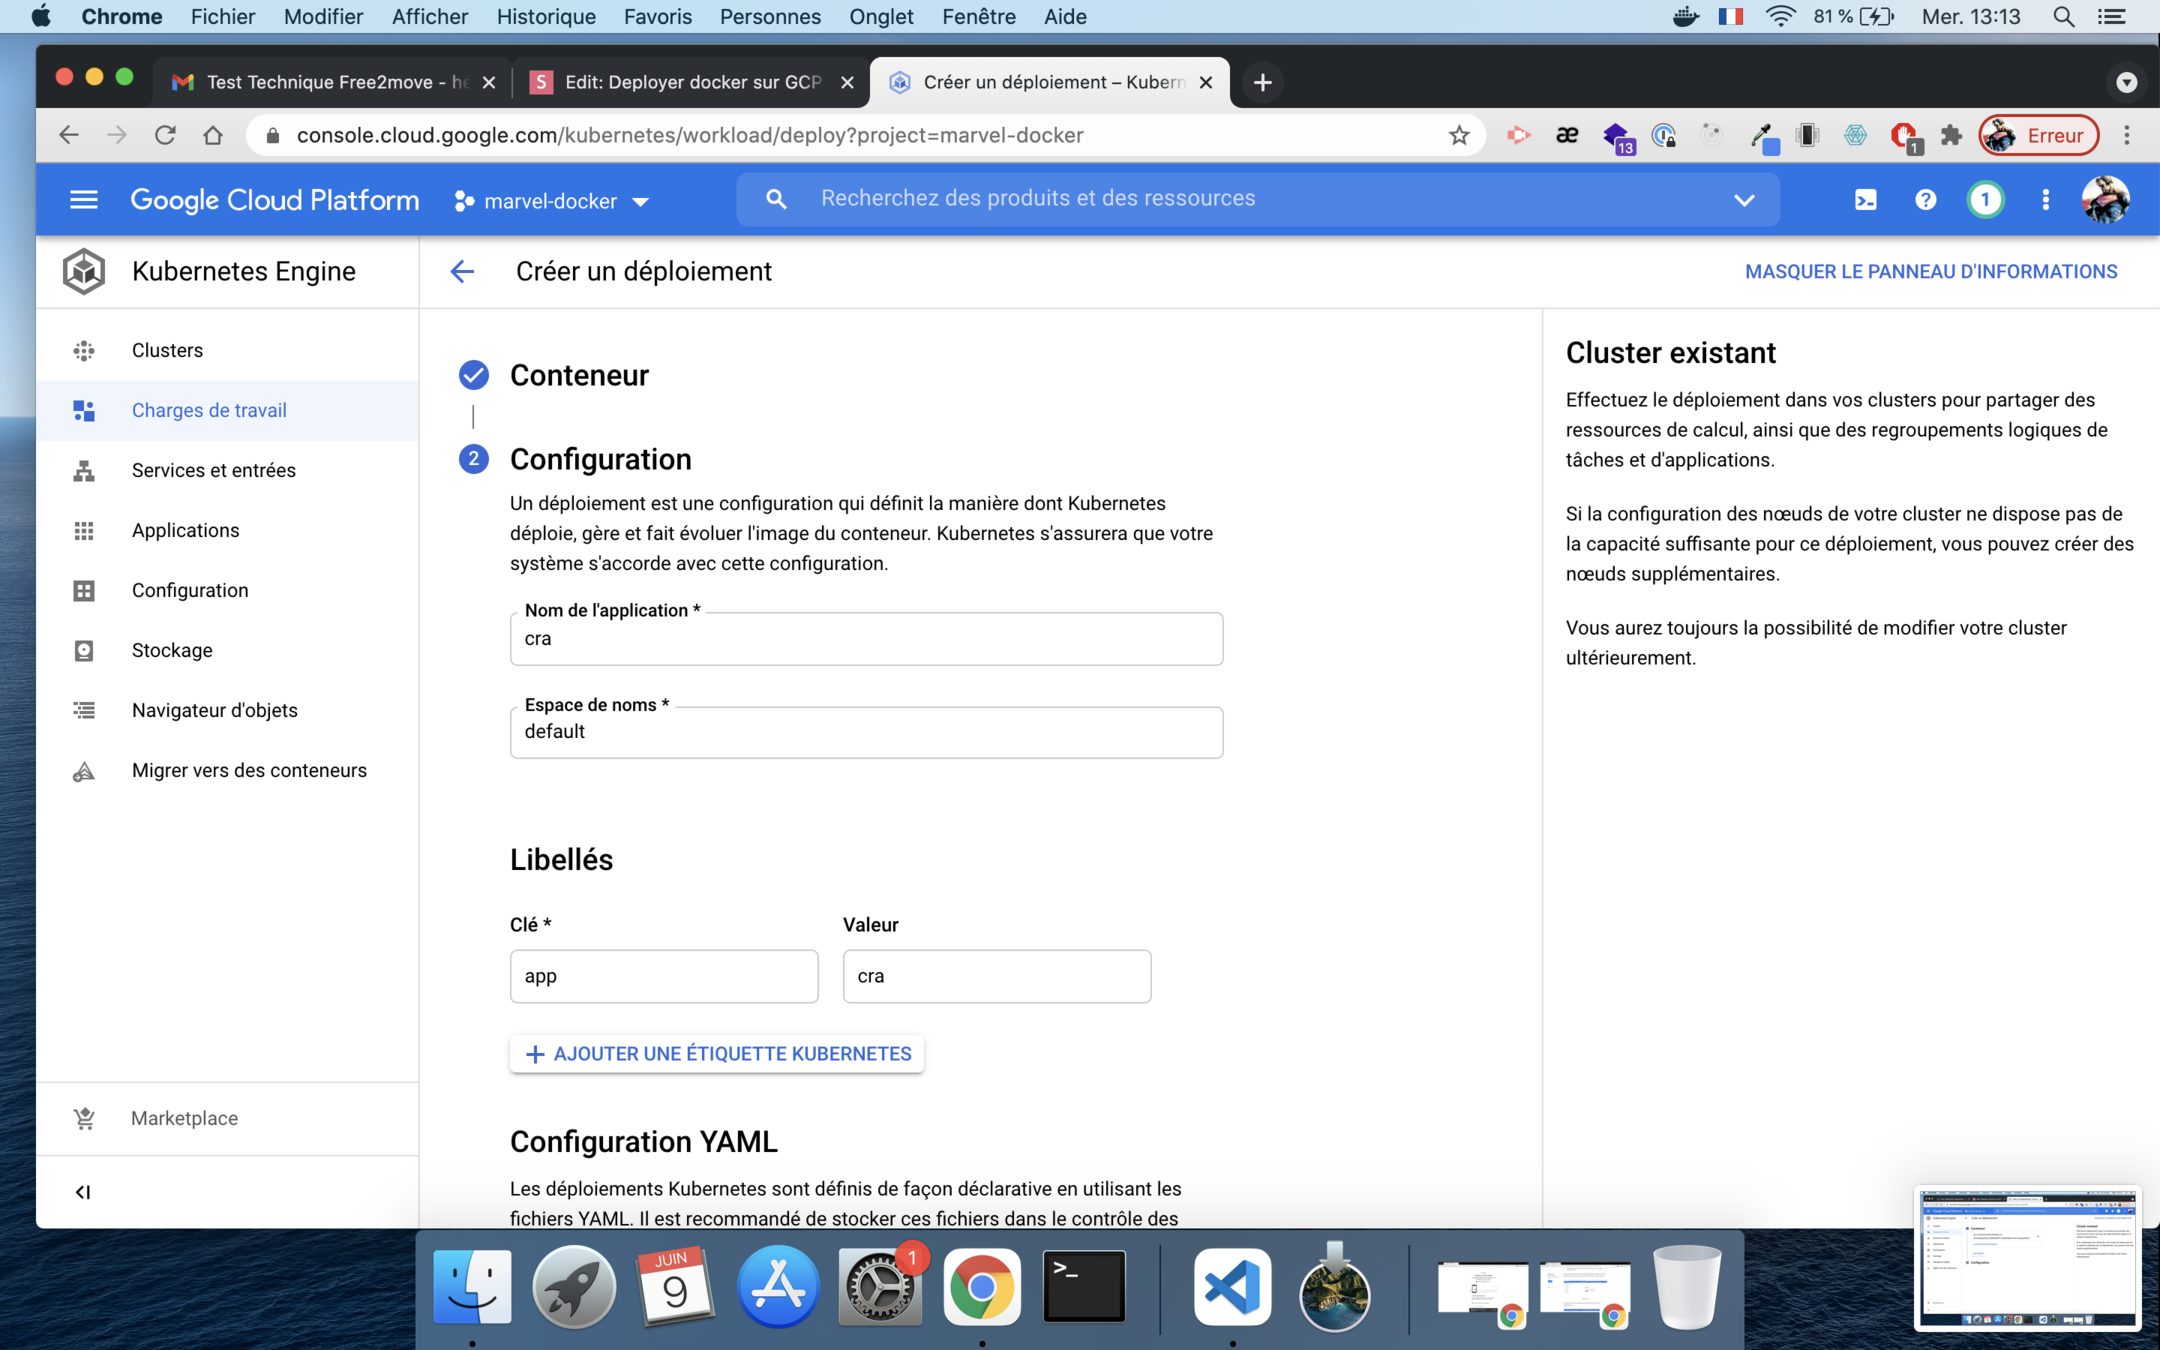Open the Historique menu
The image size is (2160, 1350).
coord(546,17)
